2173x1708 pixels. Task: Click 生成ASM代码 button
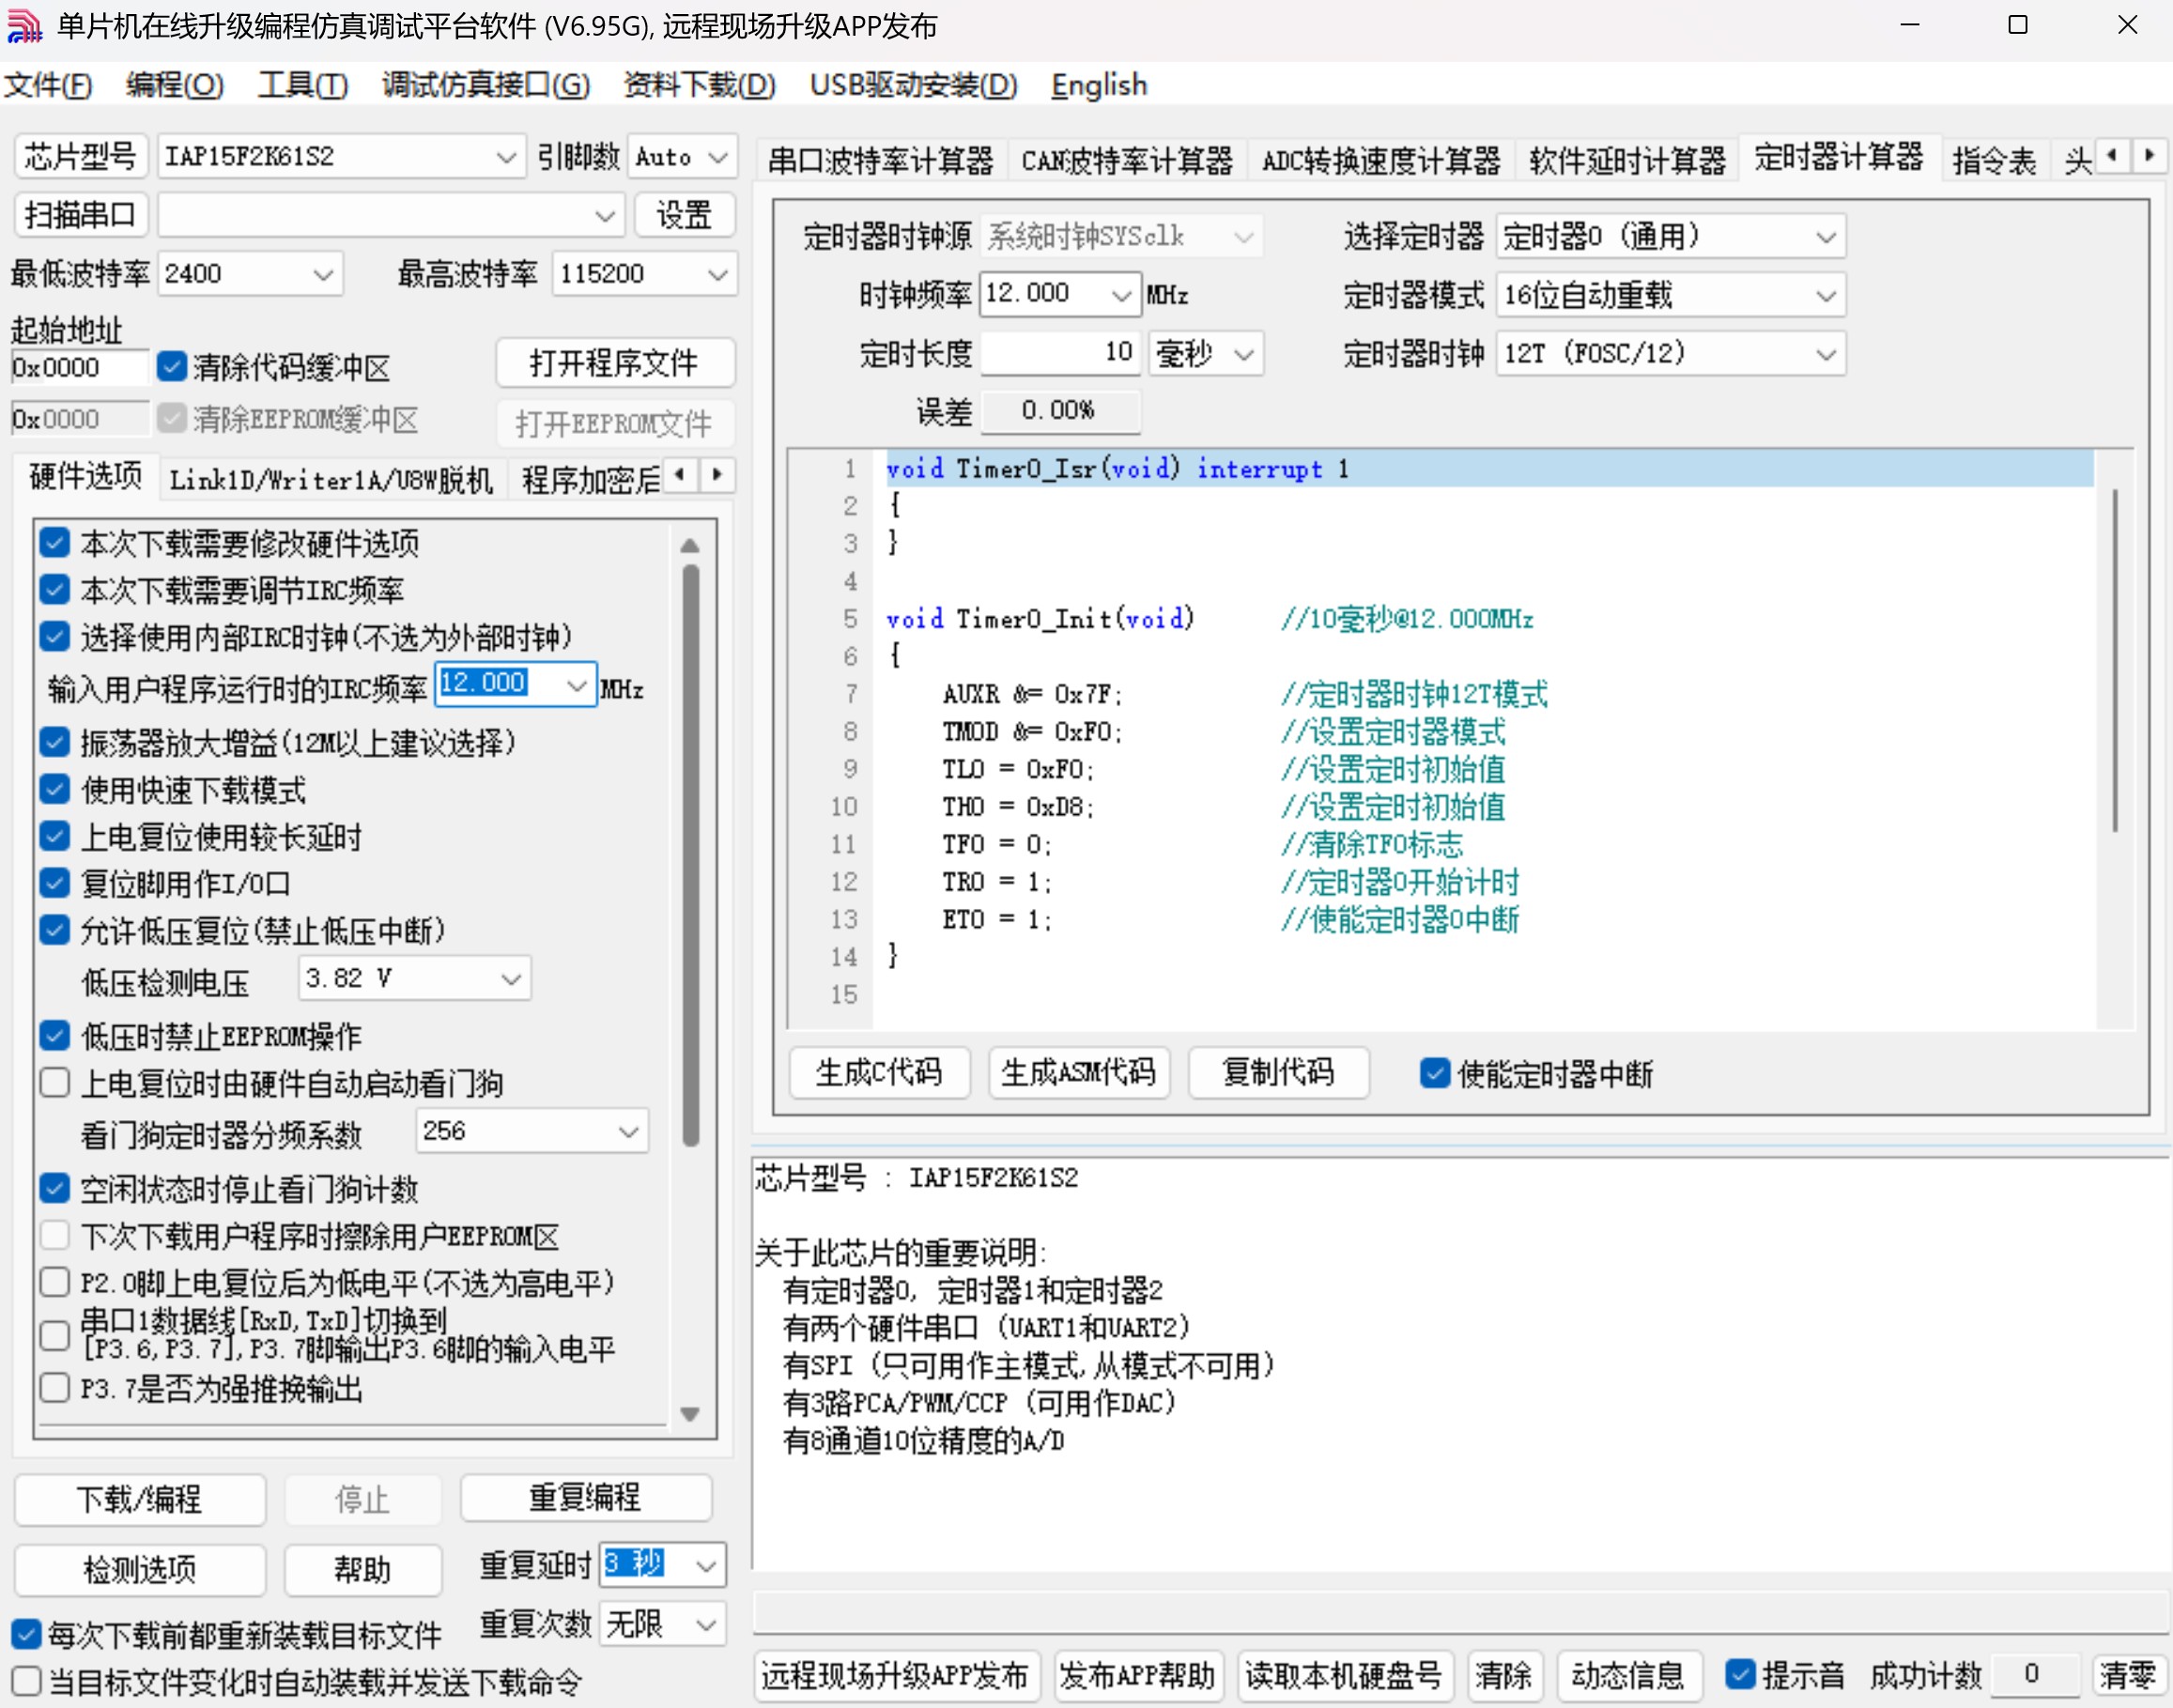tap(1078, 1073)
